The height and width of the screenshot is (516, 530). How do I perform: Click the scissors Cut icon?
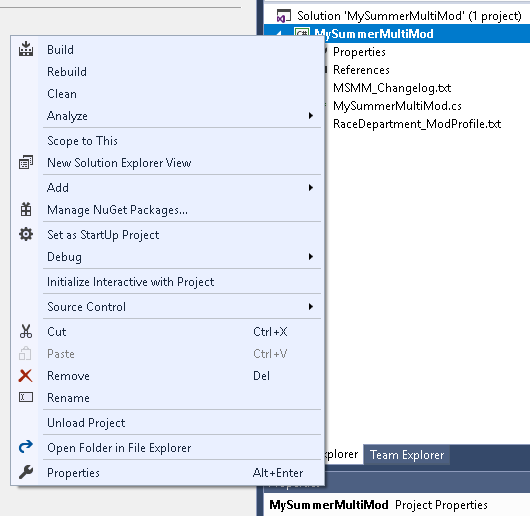pos(26,331)
